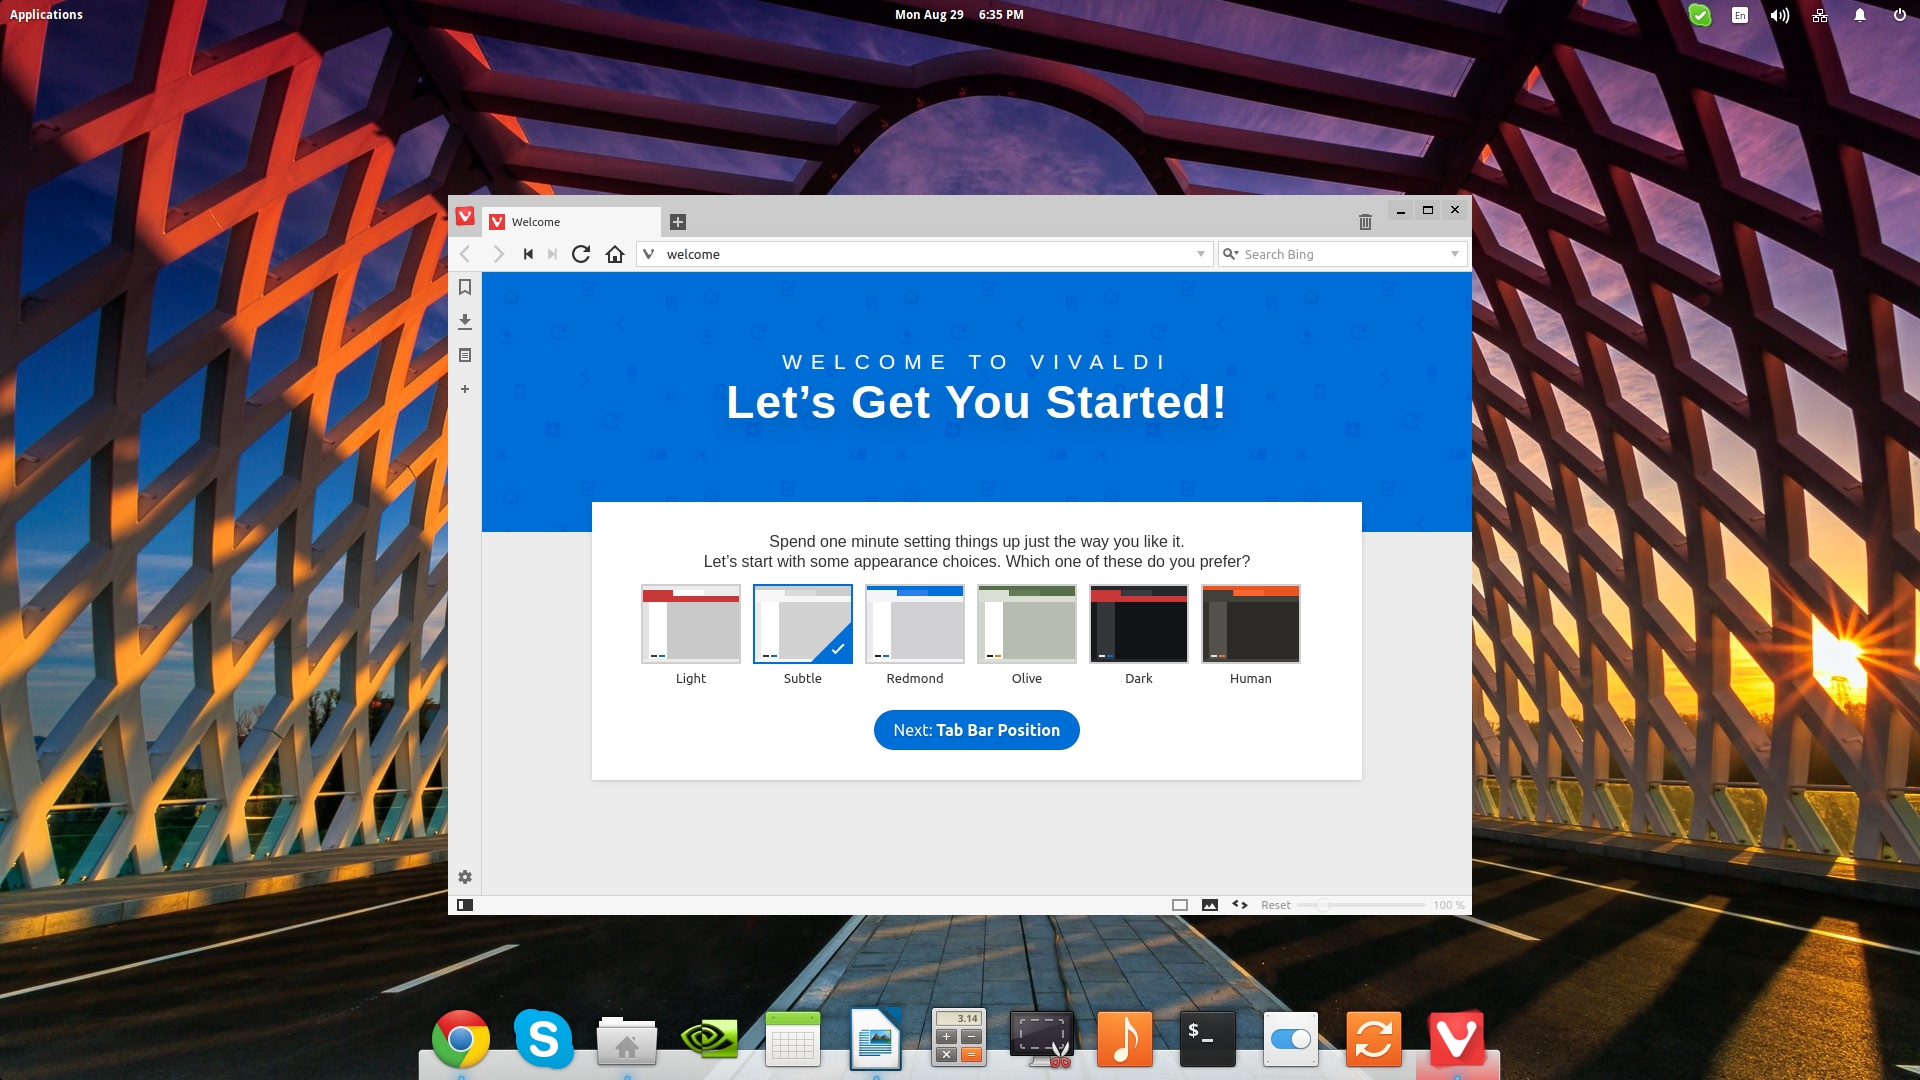Open Terminal from the dock
The width and height of the screenshot is (1920, 1080).
tap(1208, 1039)
